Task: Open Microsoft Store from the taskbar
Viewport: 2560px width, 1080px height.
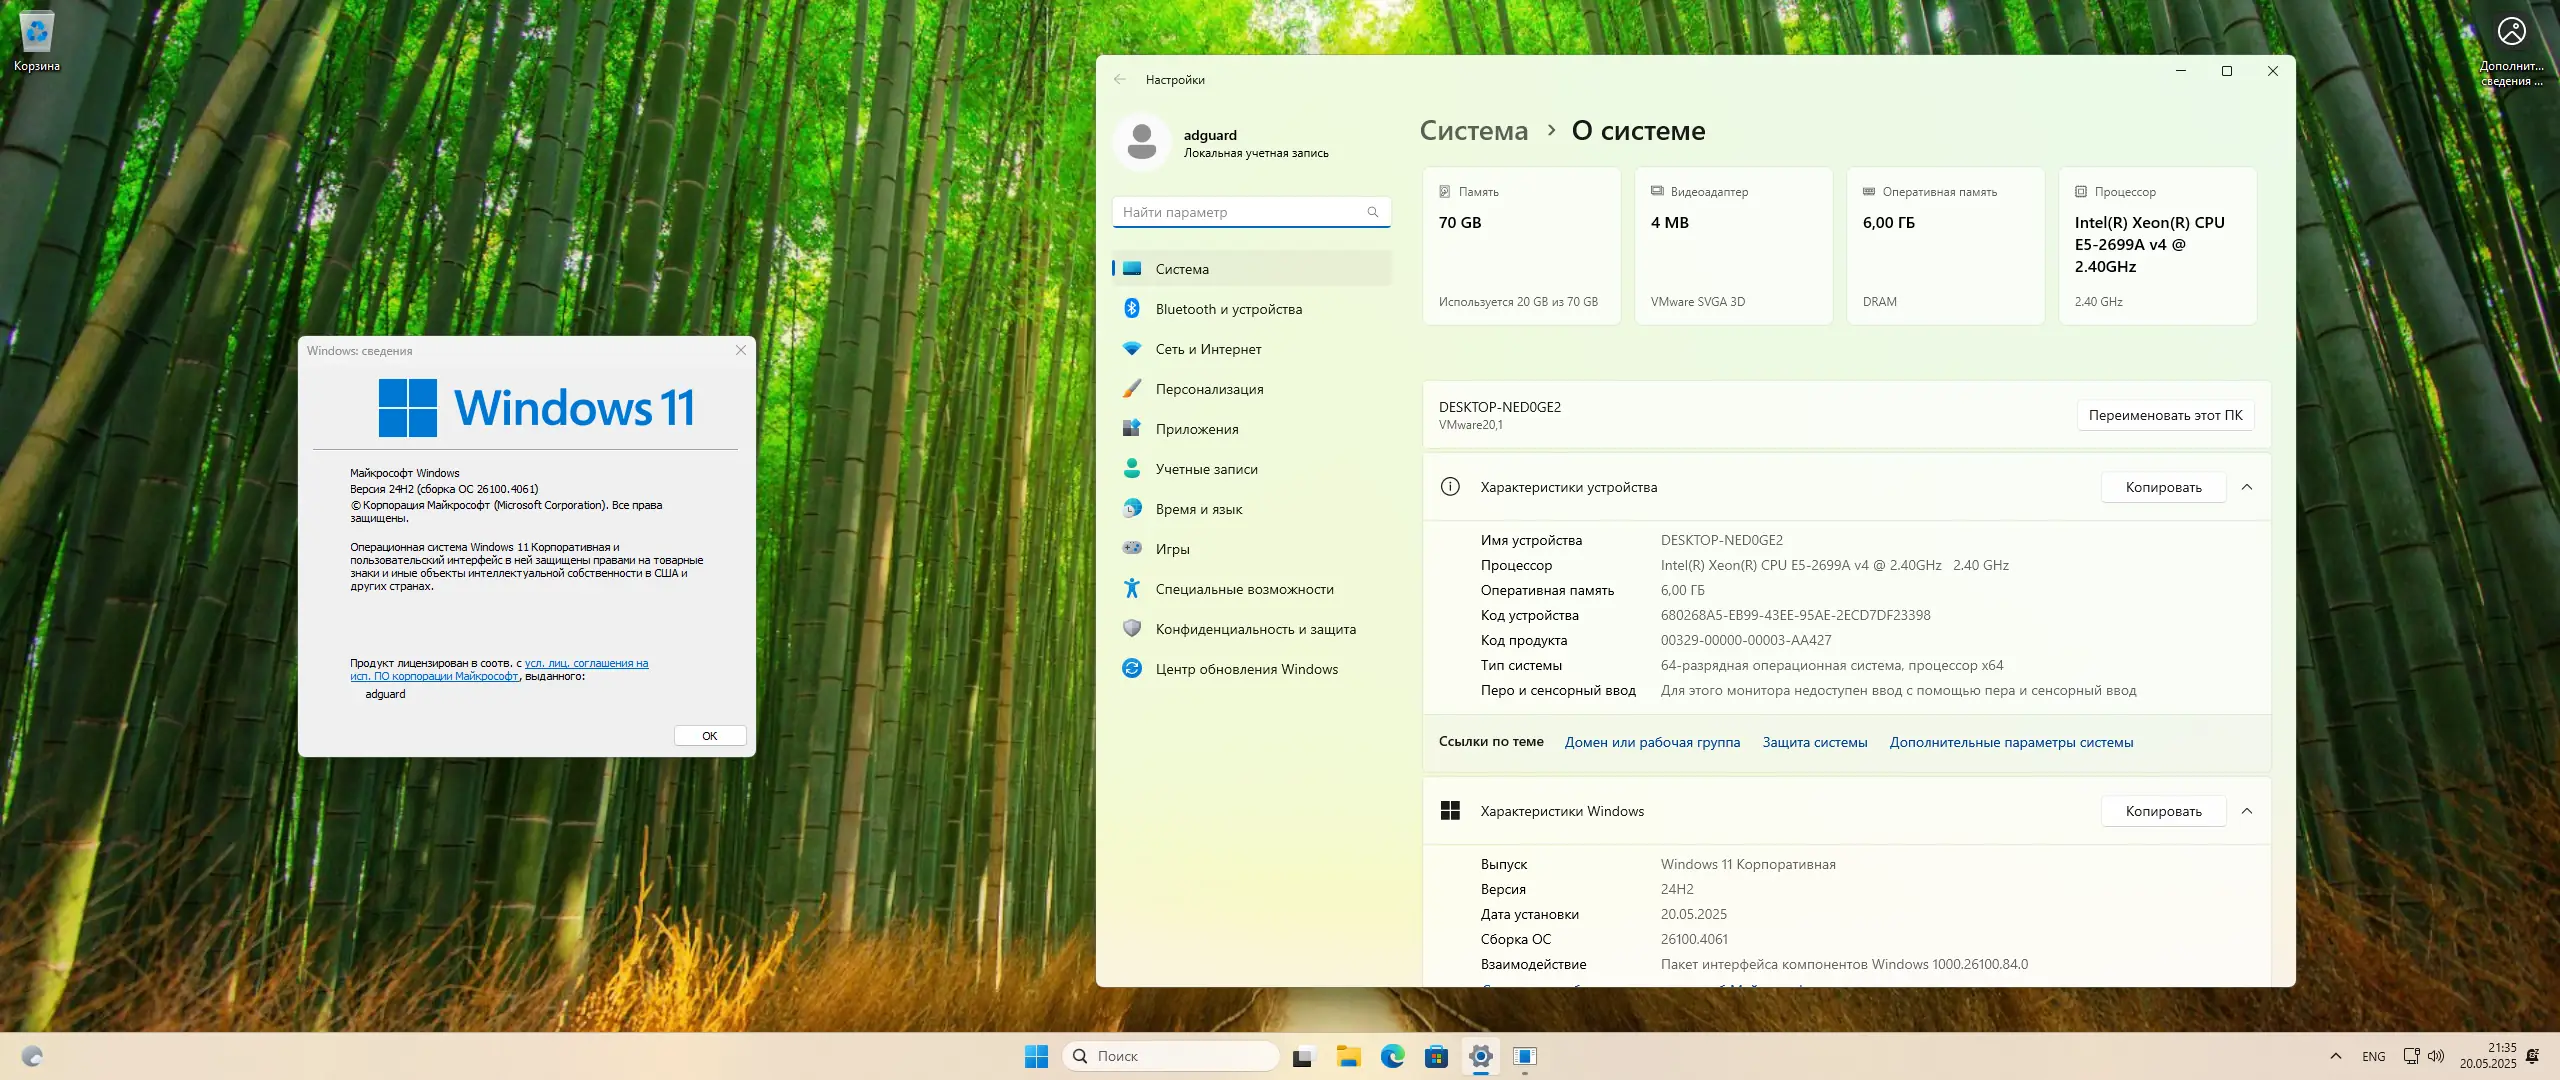Action: 1436,1056
